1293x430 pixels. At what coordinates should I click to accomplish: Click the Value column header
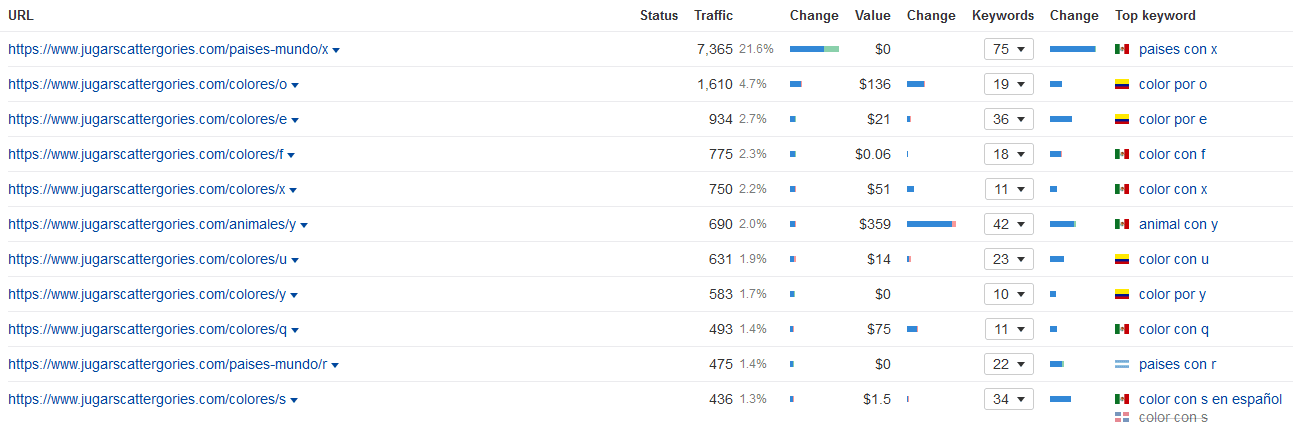tap(873, 15)
